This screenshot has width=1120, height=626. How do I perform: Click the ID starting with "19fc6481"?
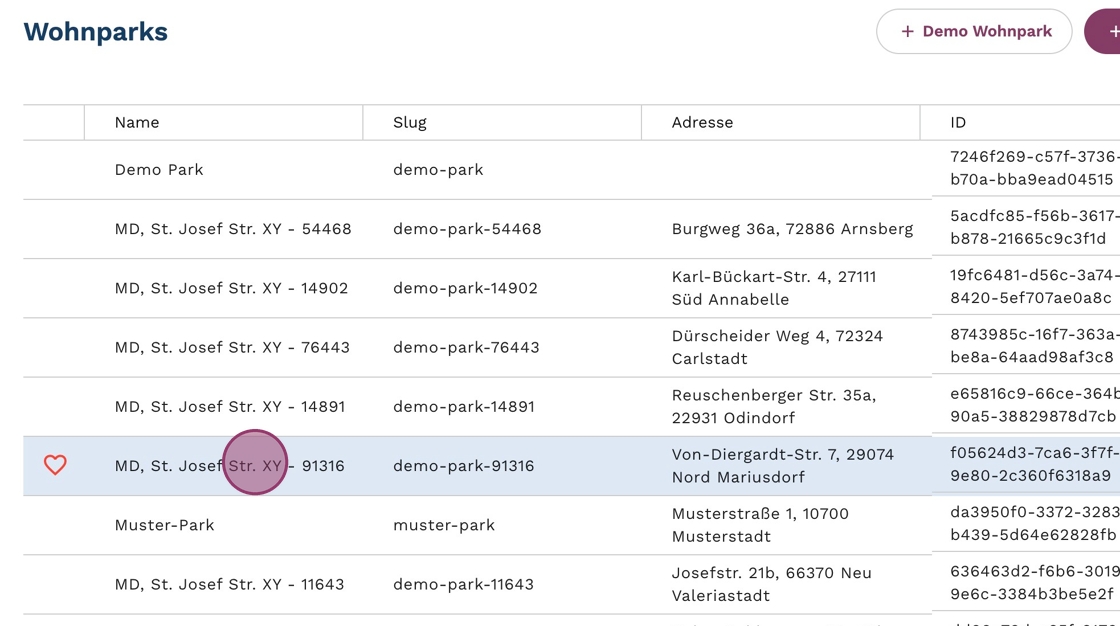1035,287
